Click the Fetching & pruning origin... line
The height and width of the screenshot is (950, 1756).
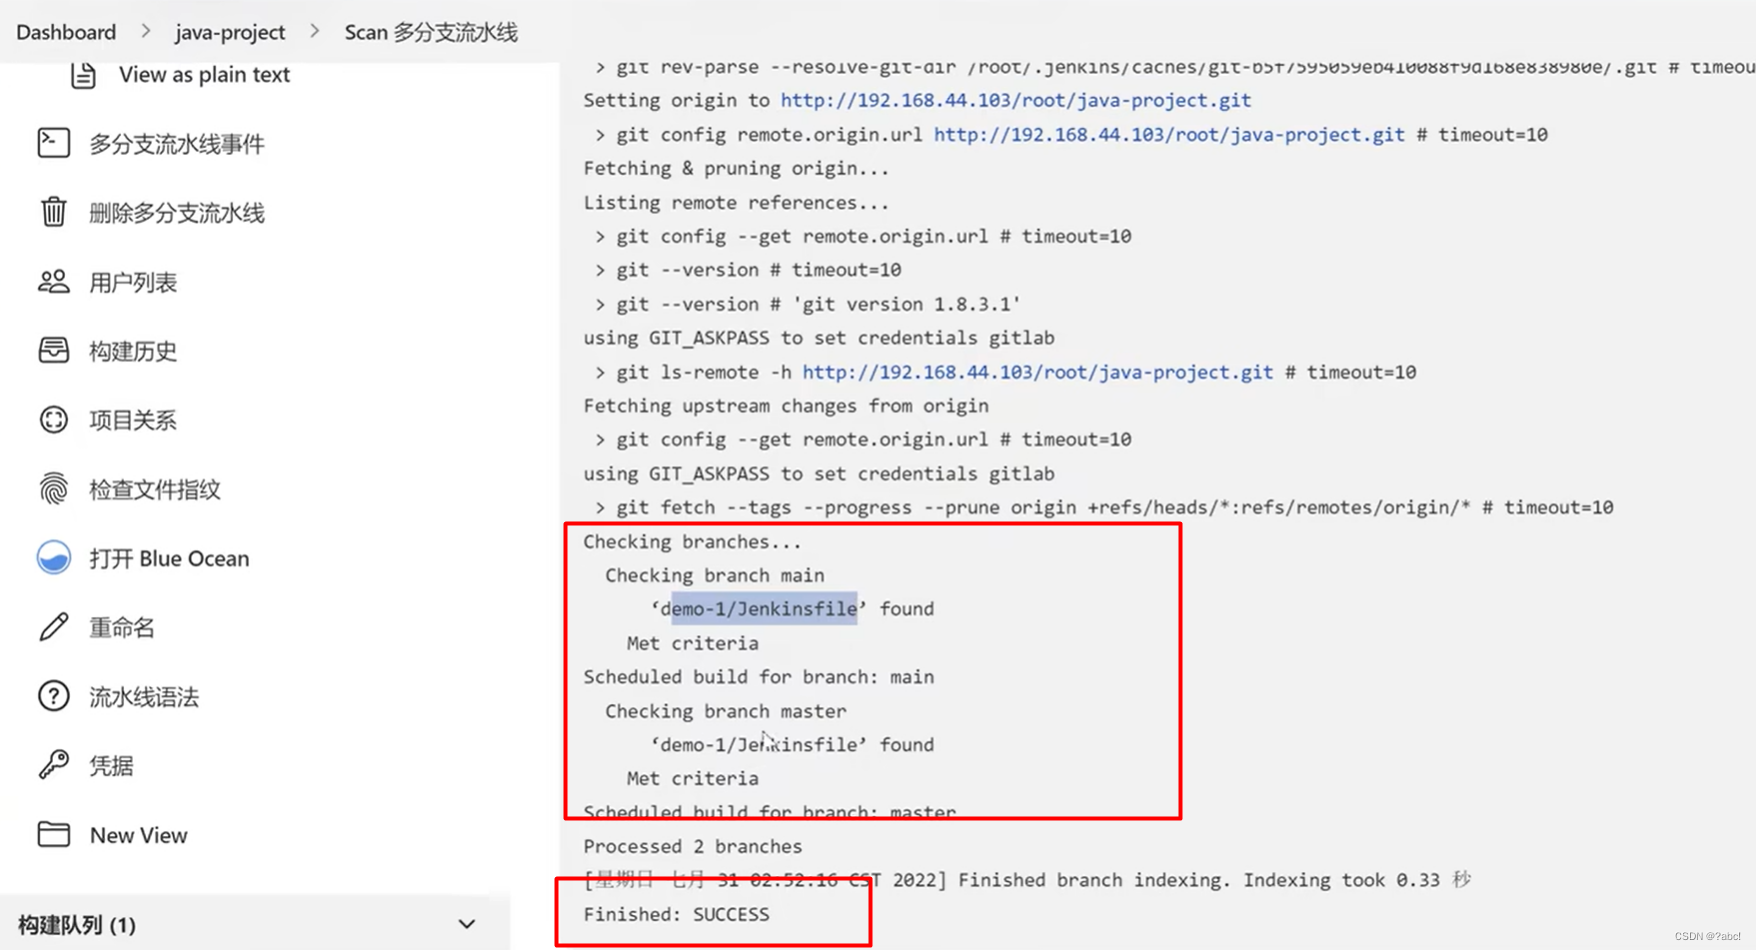(737, 168)
